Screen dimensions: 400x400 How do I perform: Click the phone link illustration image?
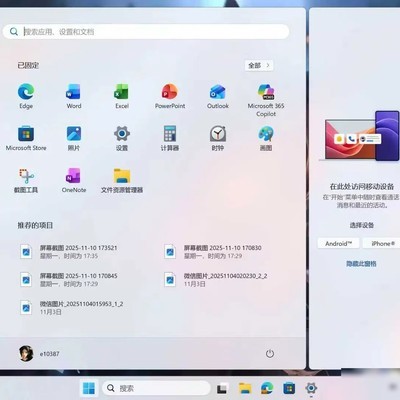tap(360, 136)
